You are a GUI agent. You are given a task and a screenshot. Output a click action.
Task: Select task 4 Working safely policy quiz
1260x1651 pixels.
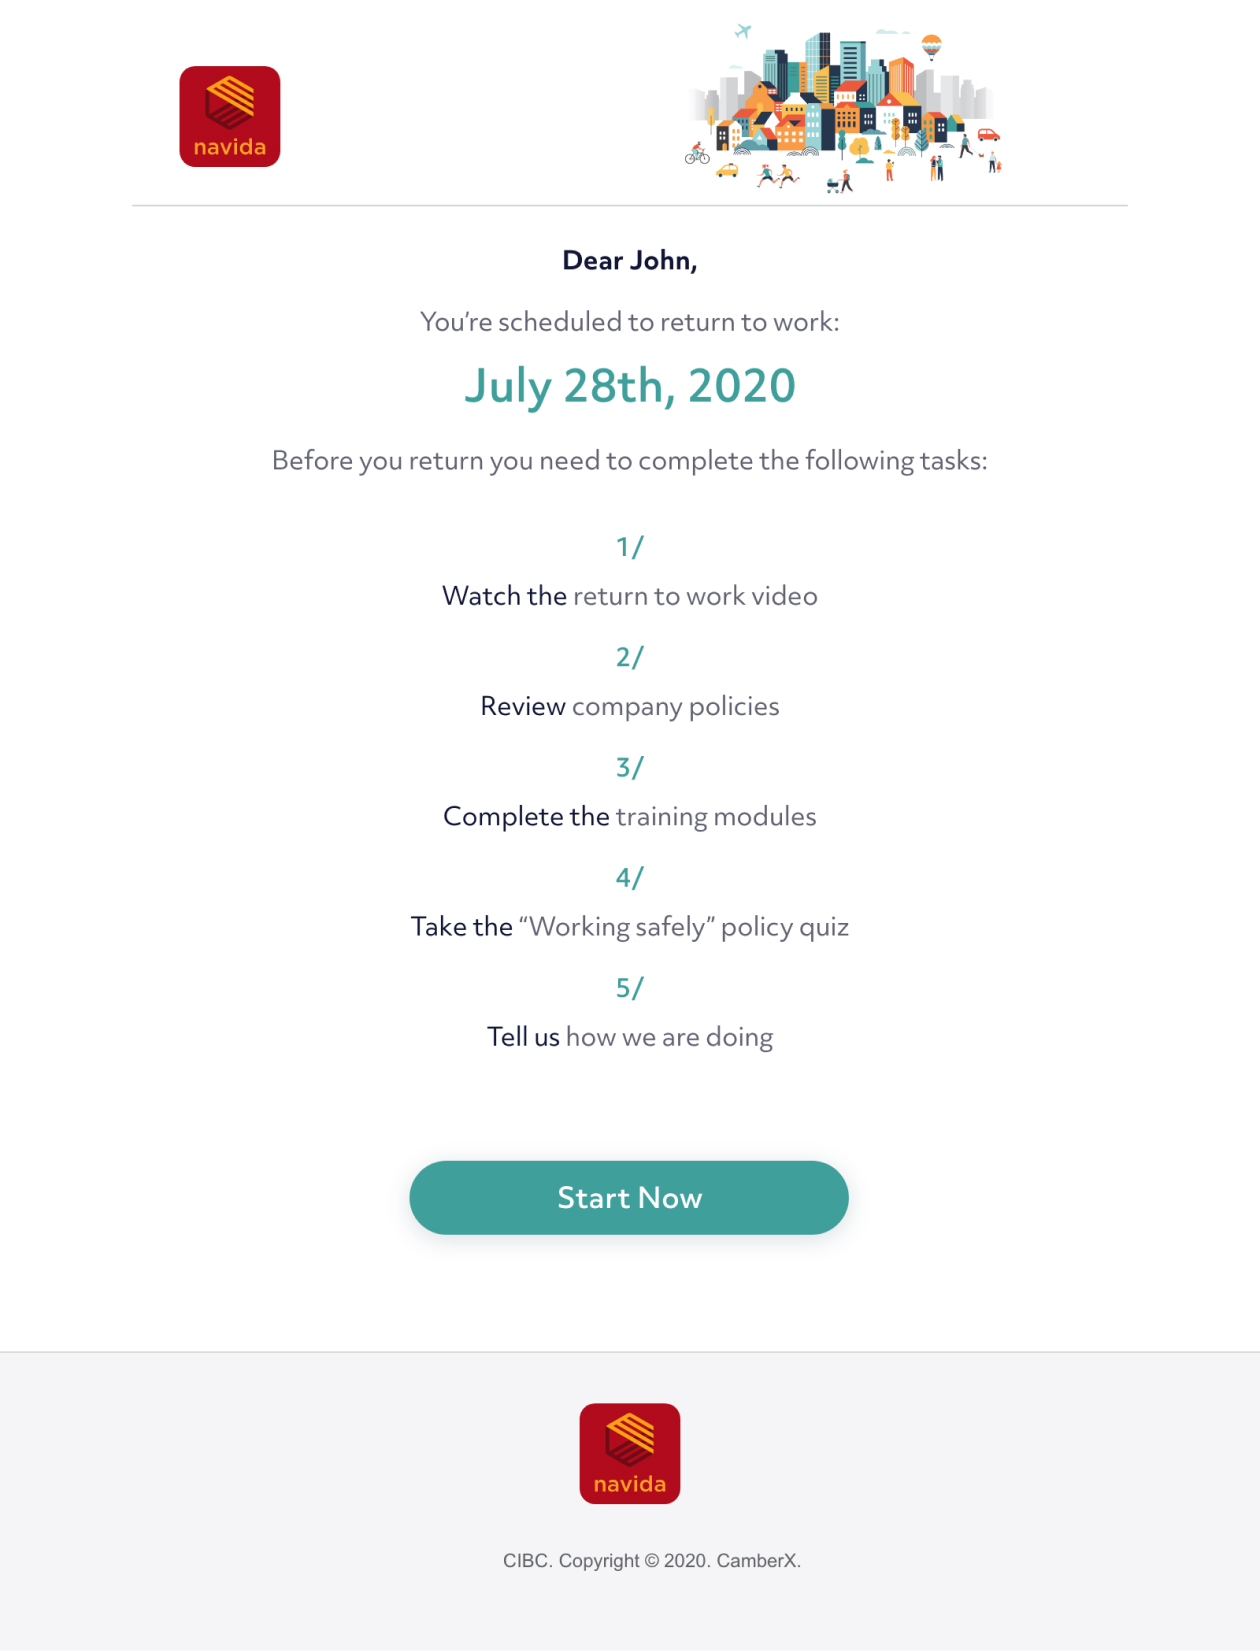pos(629,926)
